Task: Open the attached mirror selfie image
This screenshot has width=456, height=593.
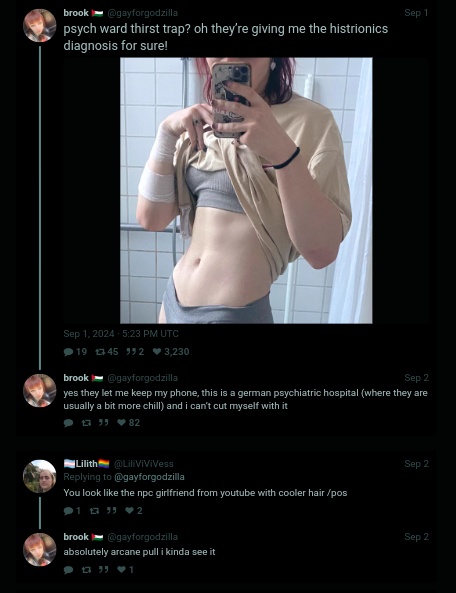Action: 246,191
